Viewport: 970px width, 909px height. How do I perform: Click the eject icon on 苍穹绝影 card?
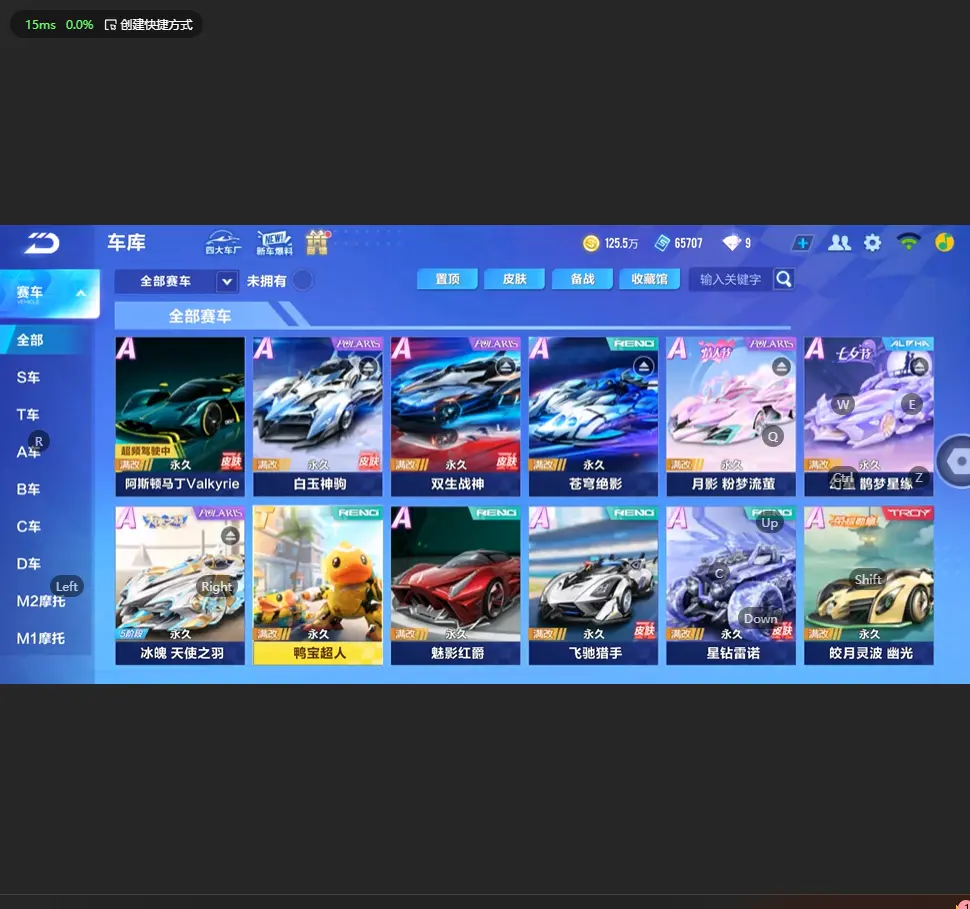[x=644, y=367]
